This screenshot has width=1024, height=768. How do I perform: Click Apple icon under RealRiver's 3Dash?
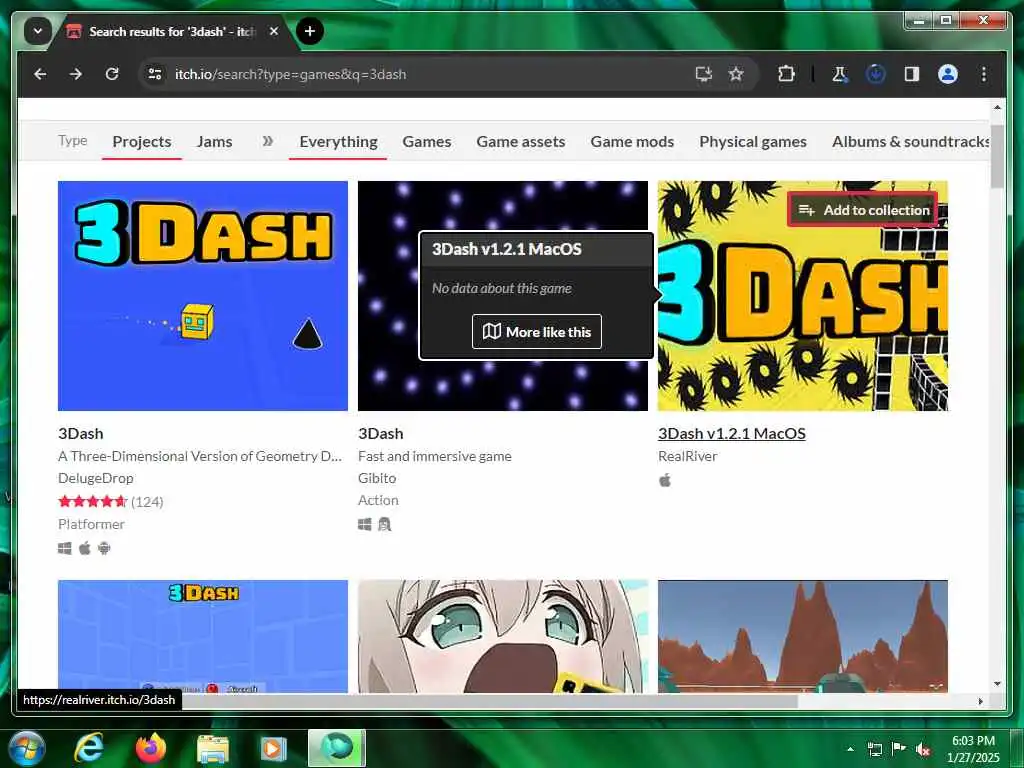coord(665,481)
